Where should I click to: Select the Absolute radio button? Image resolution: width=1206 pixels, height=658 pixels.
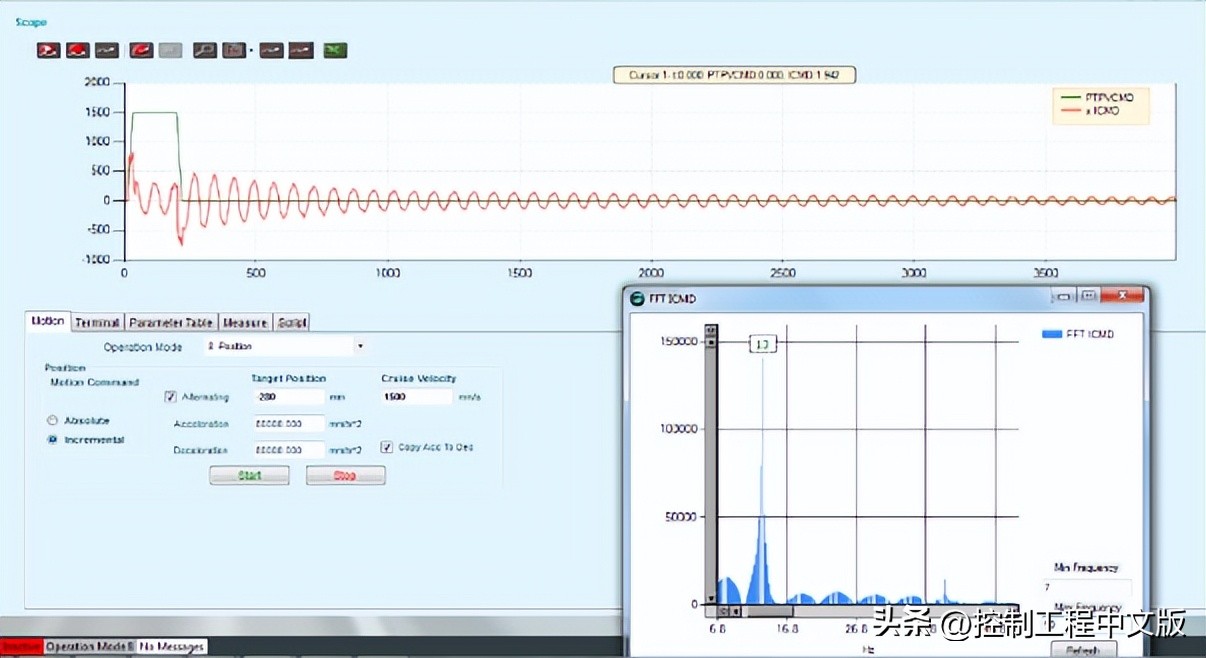point(52,420)
